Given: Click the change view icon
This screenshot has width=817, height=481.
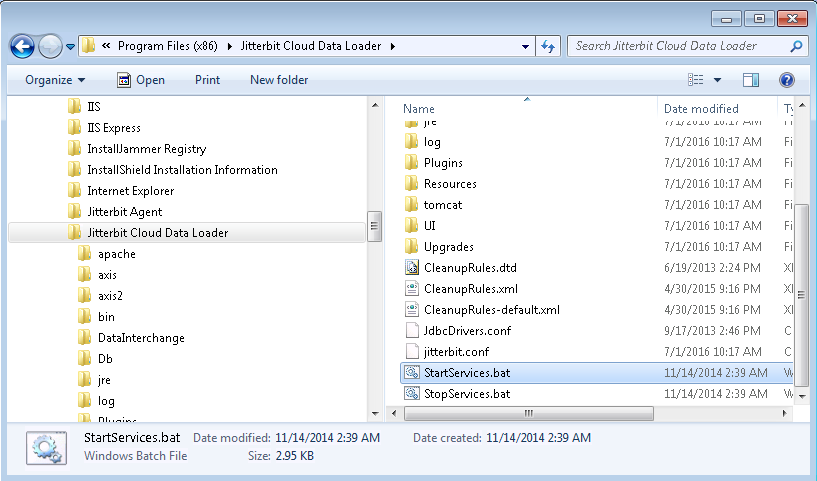Looking at the screenshot, I should pos(697,80).
